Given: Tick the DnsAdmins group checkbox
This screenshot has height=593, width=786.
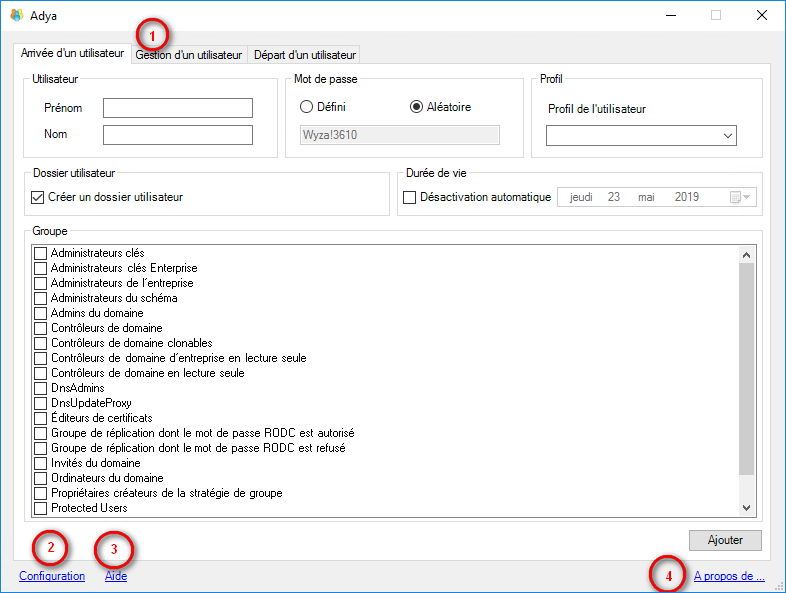Looking at the screenshot, I should point(41,388).
